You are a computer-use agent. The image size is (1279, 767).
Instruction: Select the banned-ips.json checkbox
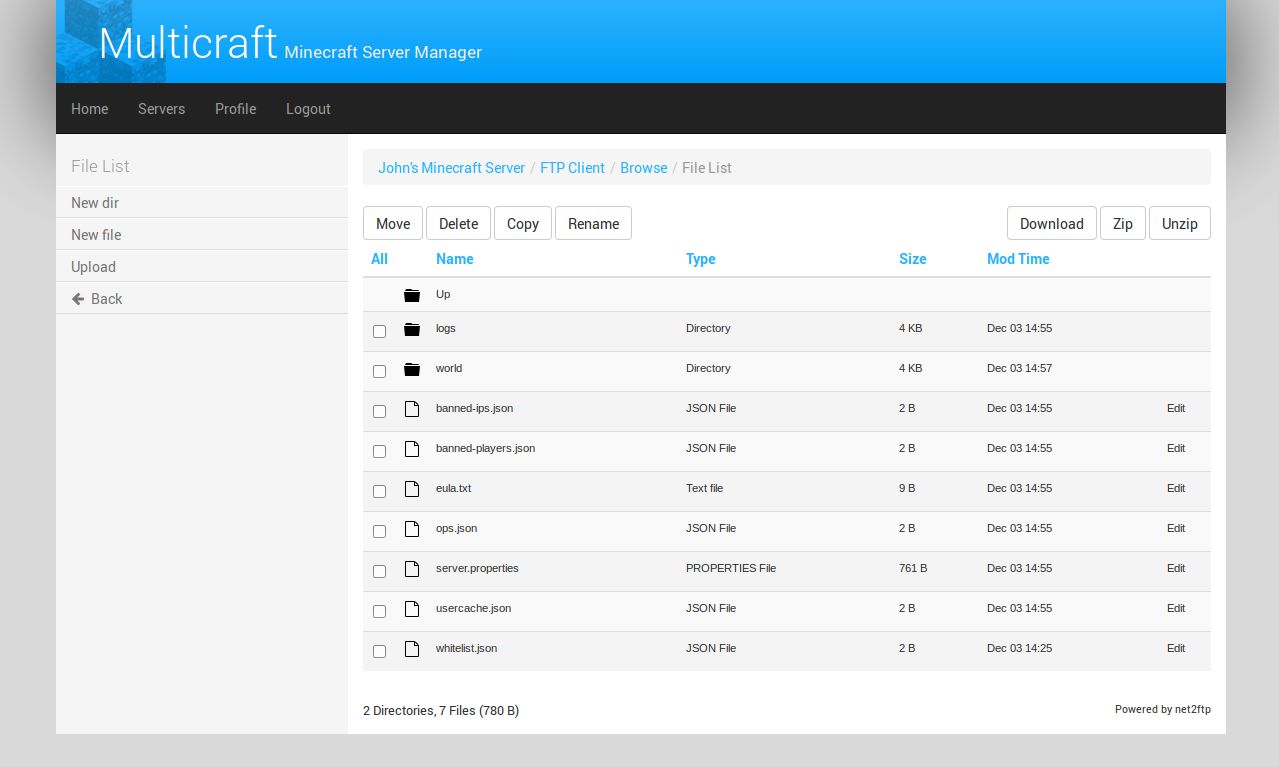379,411
